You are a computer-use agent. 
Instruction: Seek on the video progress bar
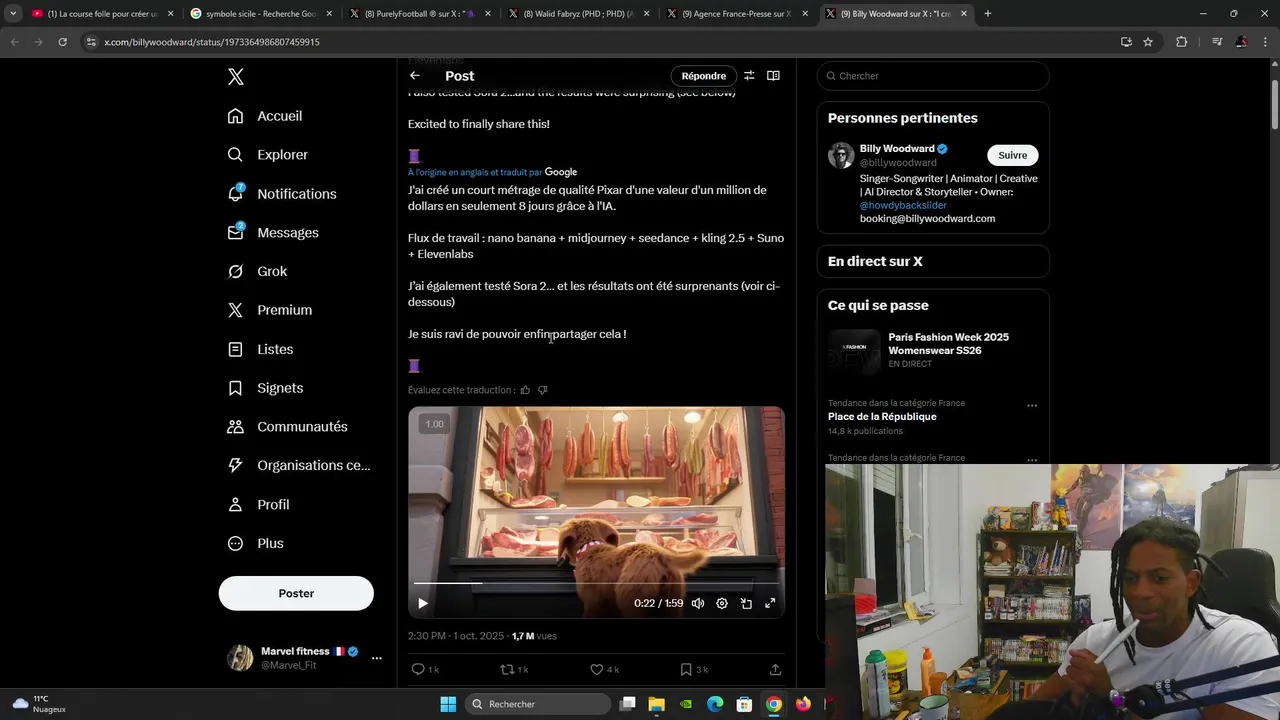pos(596,583)
